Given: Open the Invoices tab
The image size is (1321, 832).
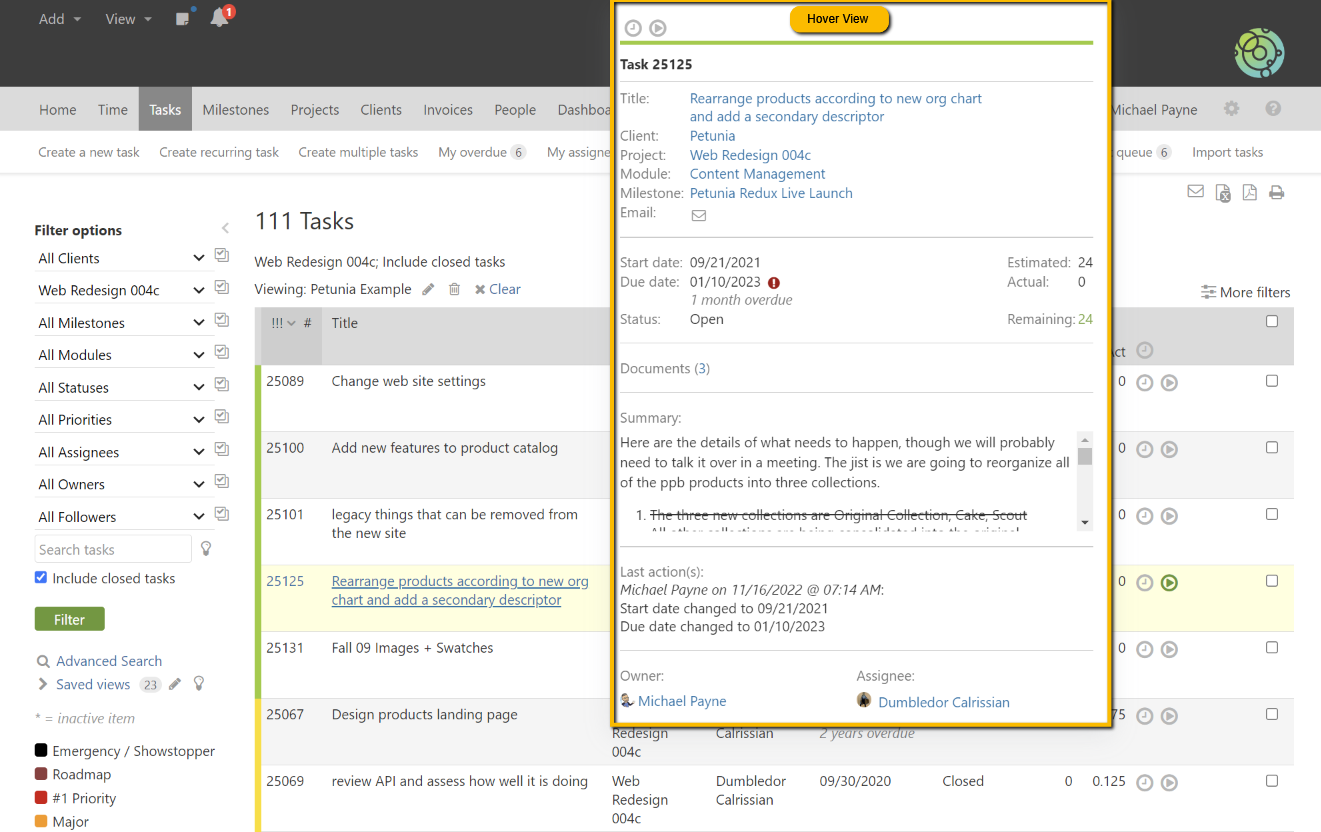Looking at the screenshot, I should [446, 110].
